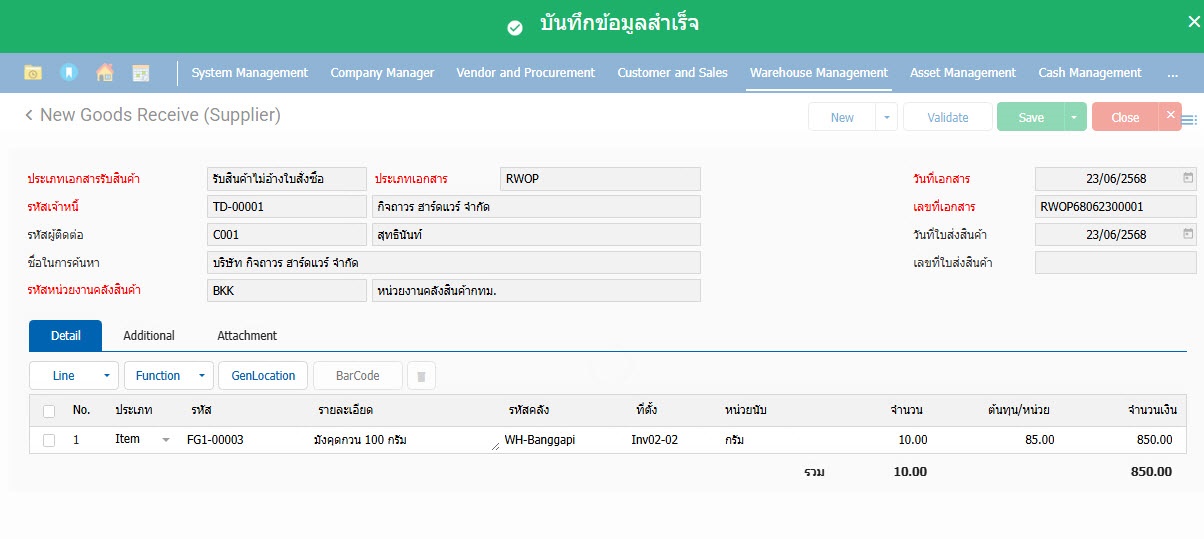Open calendar picker for delivery note date
The width and height of the screenshot is (1204, 539).
pyautogui.click(x=1188, y=235)
